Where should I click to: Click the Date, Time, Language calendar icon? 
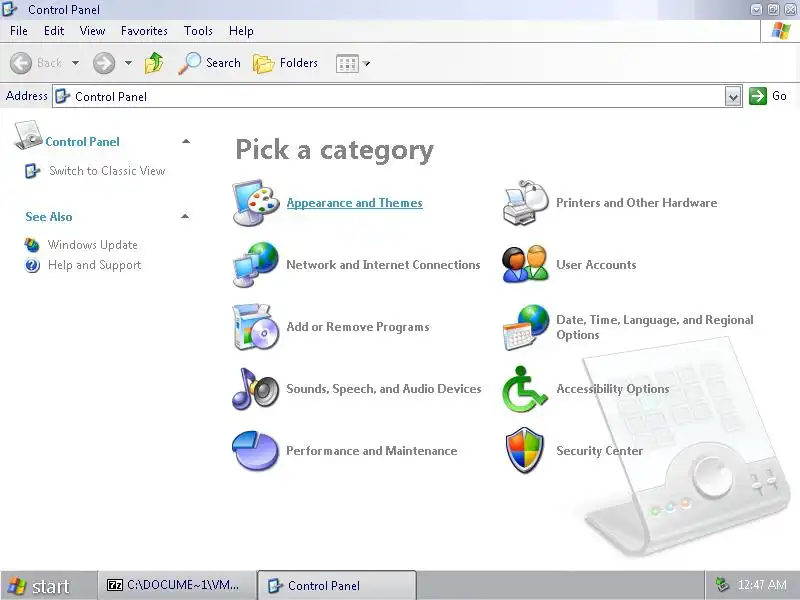[x=526, y=327]
